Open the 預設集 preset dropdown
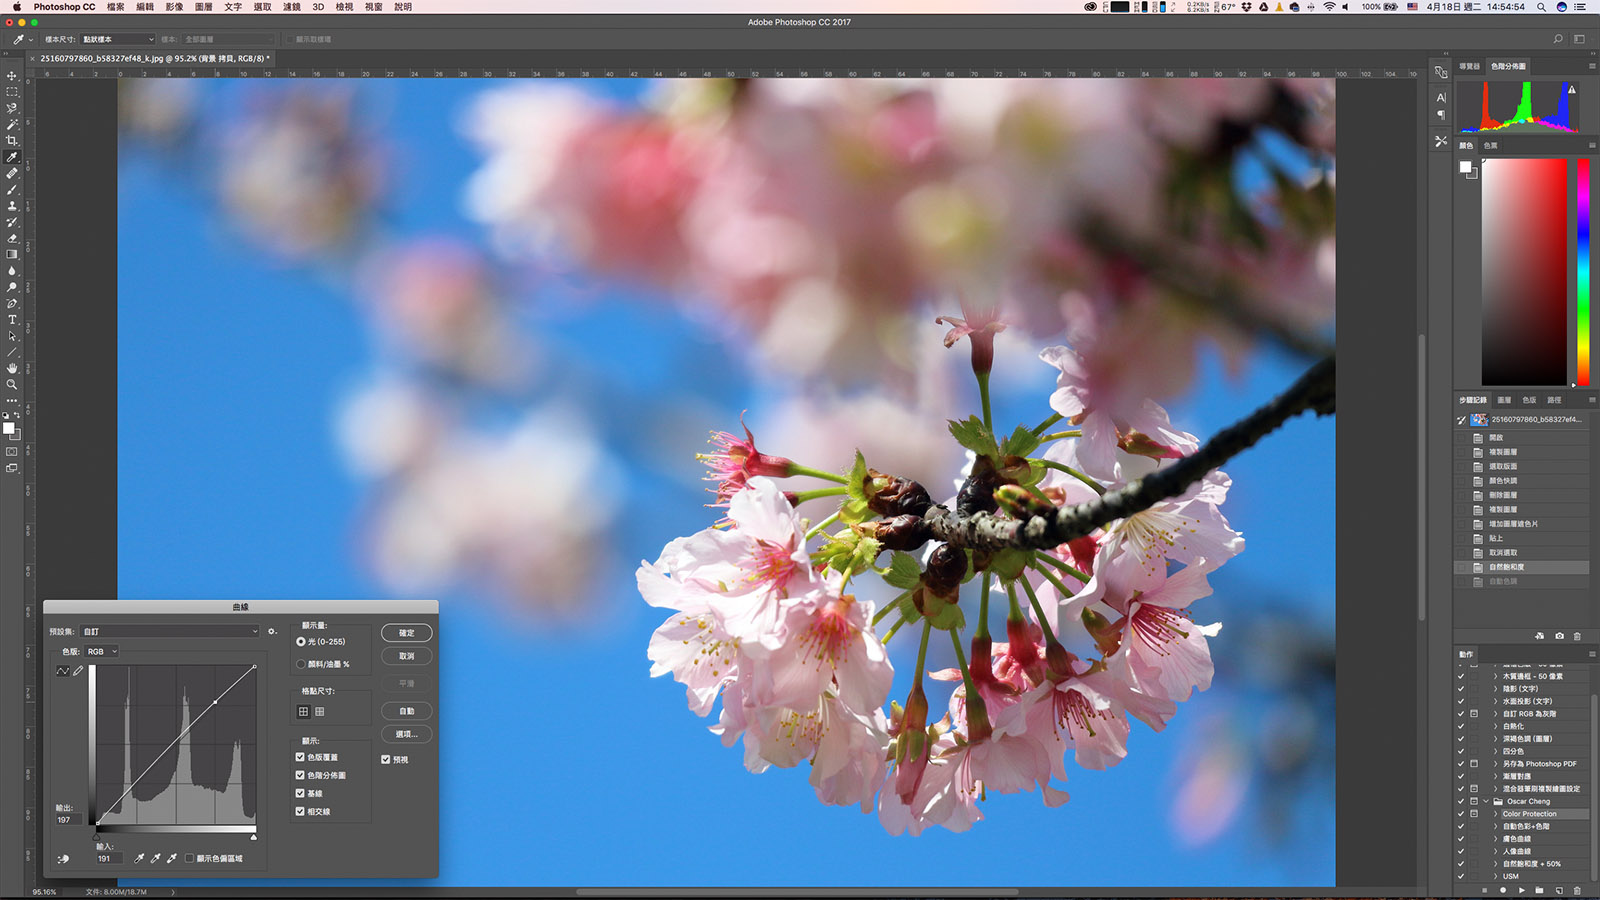Image resolution: width=1600 pixels, height=900 pixels. click(x=170, y=632)
